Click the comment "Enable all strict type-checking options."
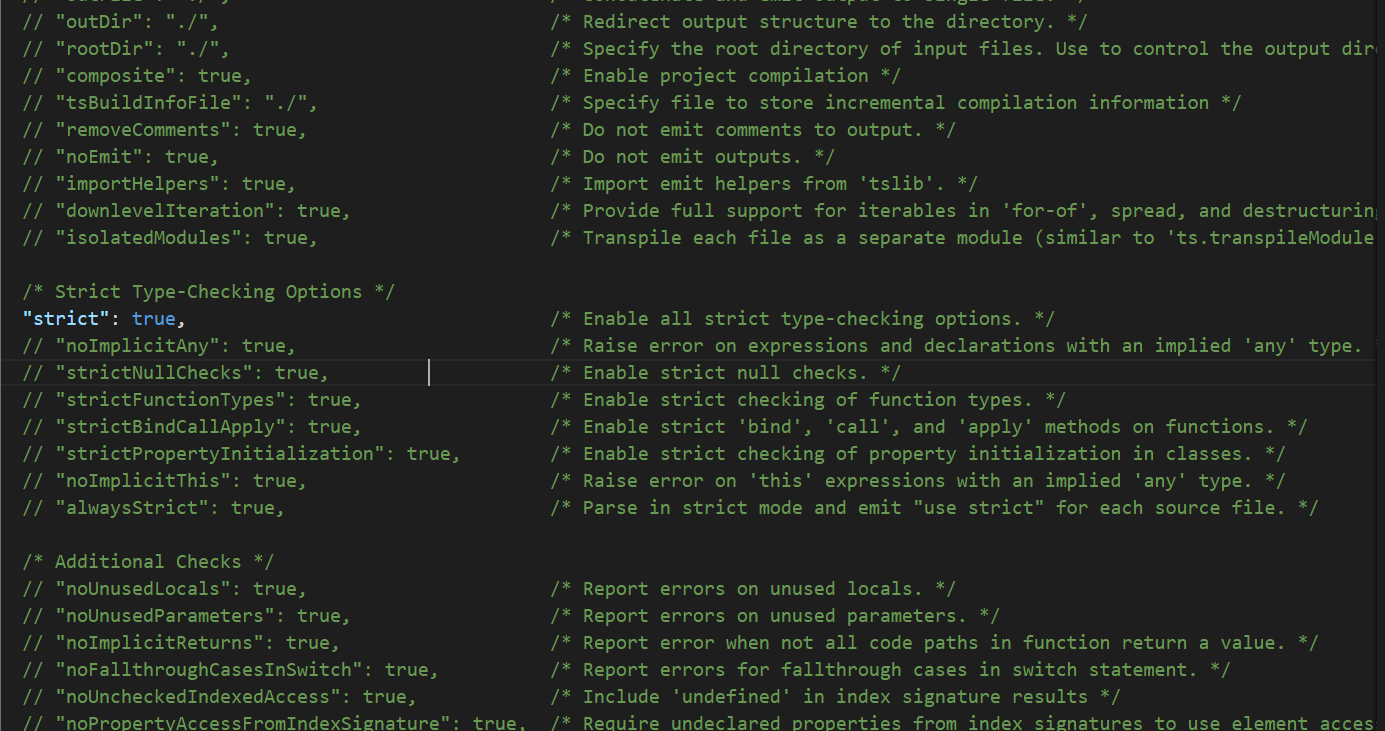Viewport: 1385px width, 731px height. click(803, 319)
